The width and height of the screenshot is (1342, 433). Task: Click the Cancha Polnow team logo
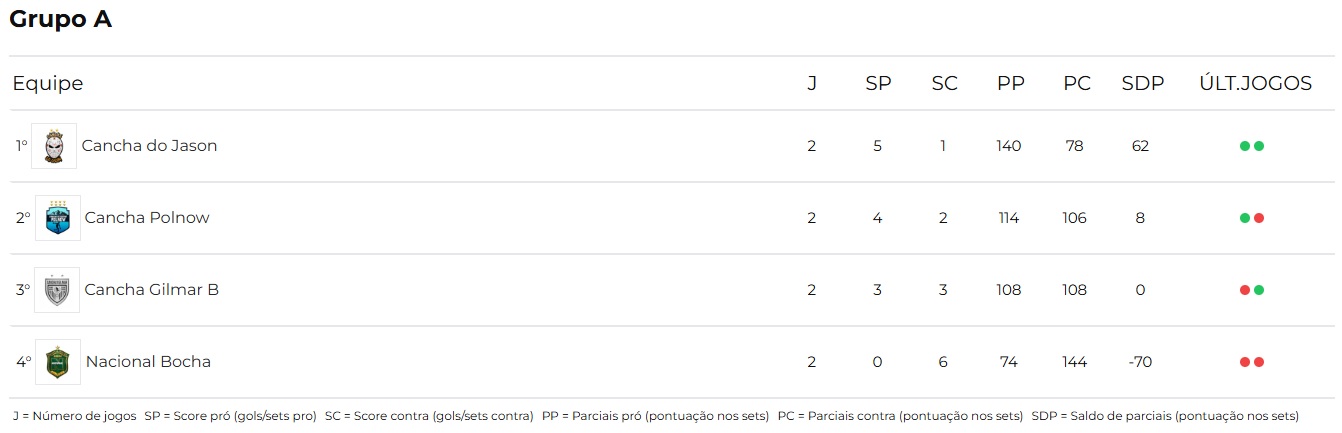tap(58, 218)
